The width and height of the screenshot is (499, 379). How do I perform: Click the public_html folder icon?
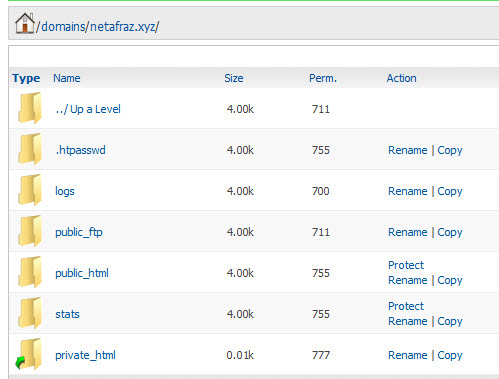click(30, 272)
